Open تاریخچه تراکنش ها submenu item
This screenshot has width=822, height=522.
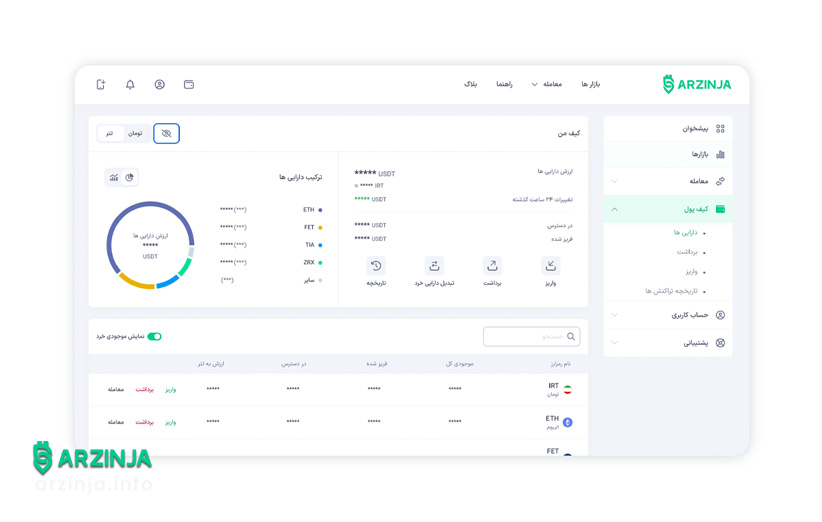point(672,291)
